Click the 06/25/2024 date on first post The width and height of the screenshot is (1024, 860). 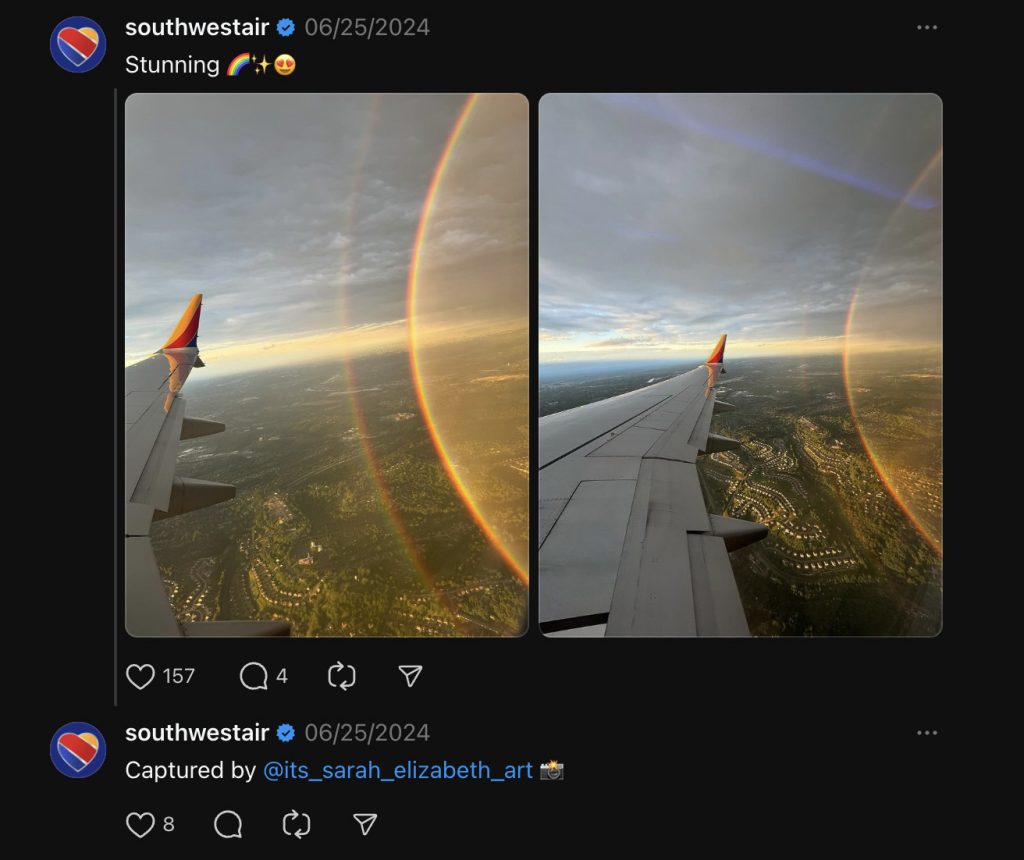(x=367, y=28)
